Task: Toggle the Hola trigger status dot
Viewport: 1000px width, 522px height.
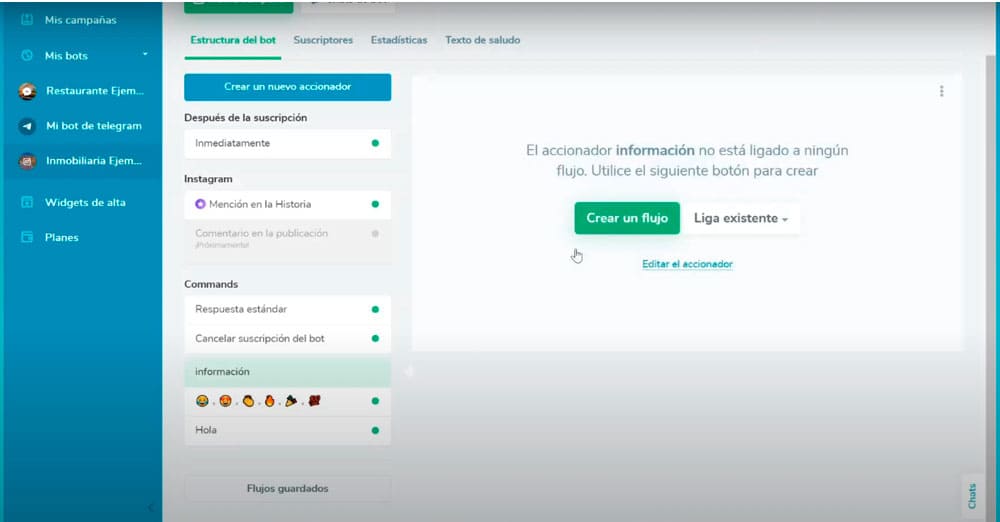Action: tap(375, 430)
